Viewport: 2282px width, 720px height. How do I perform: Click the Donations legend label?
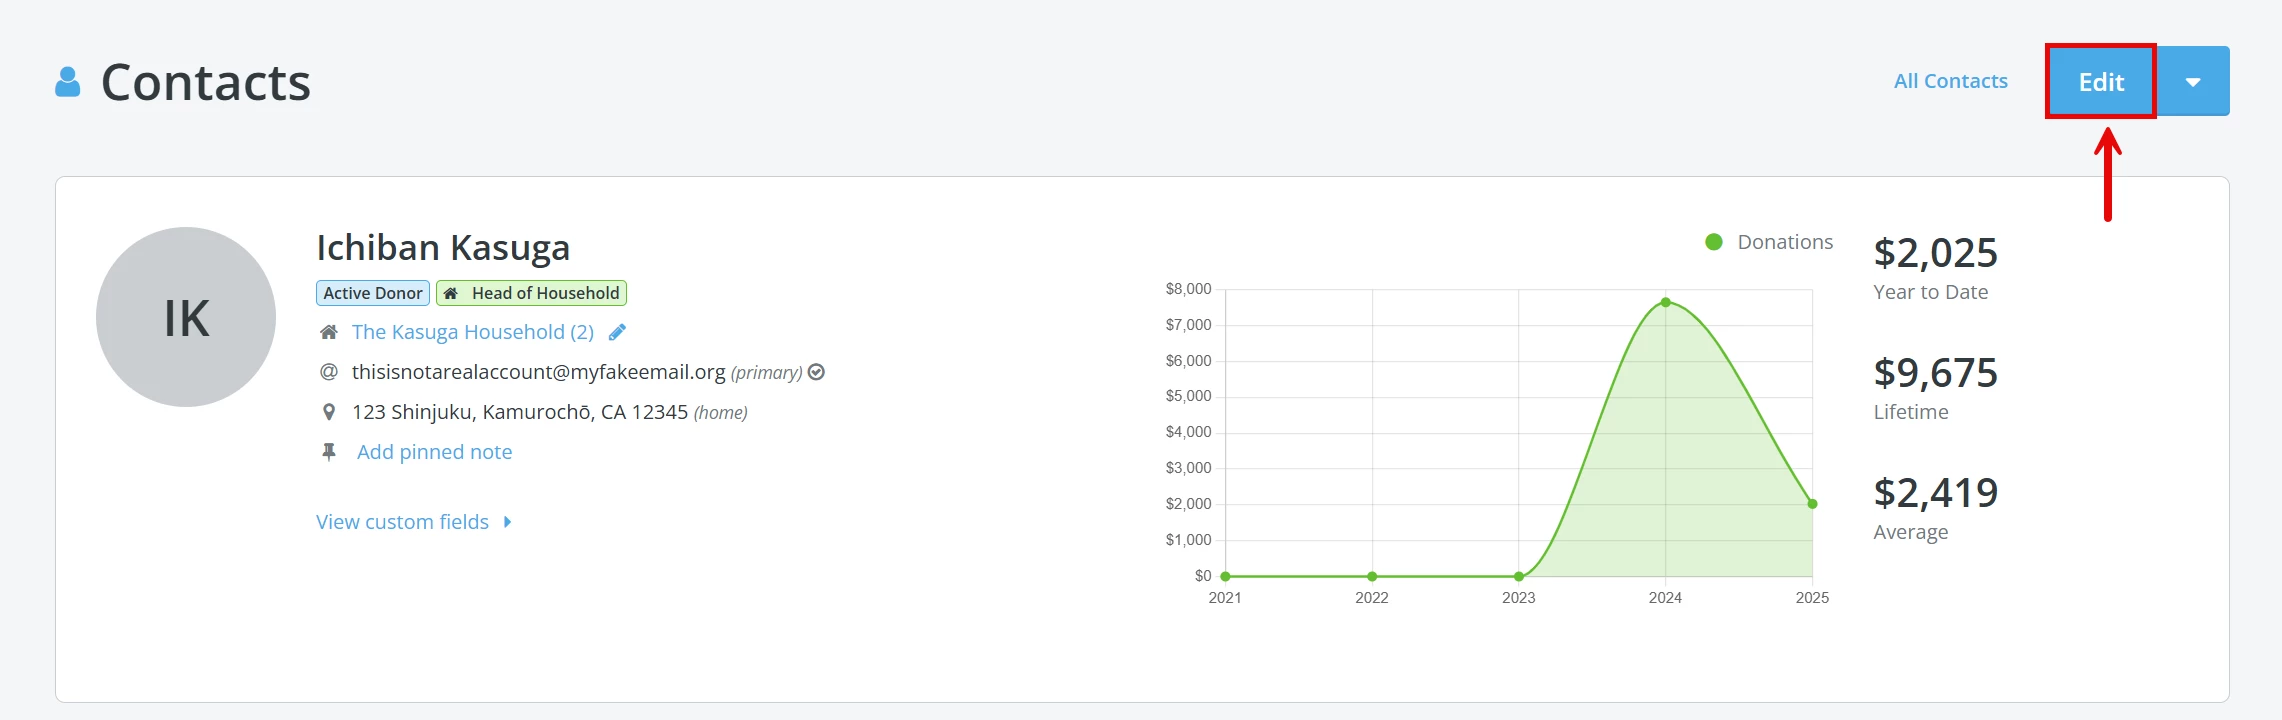[1785, 242]
